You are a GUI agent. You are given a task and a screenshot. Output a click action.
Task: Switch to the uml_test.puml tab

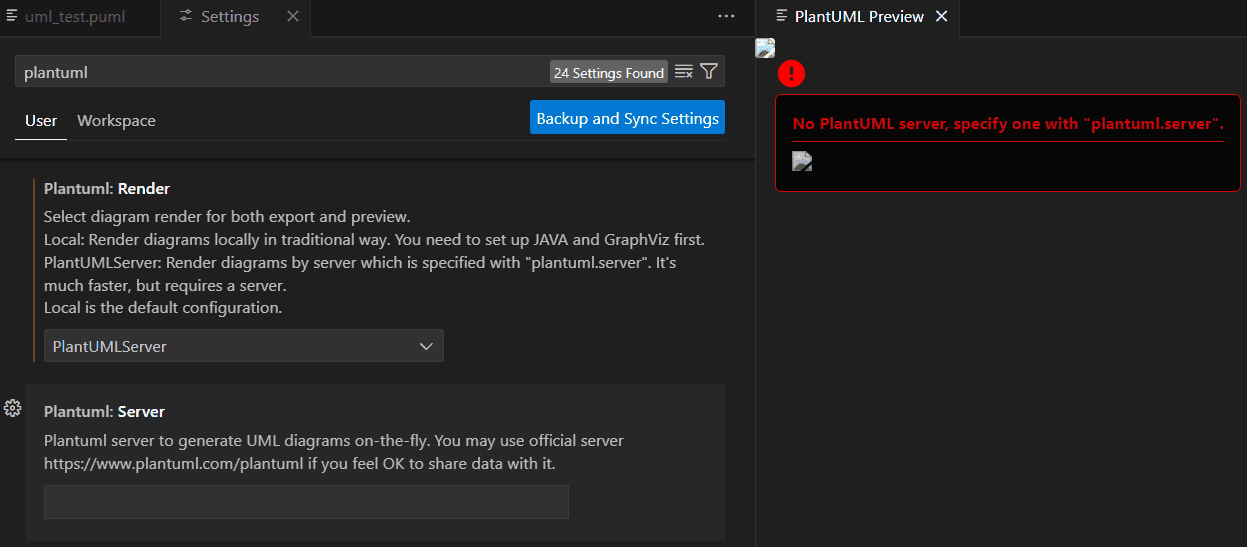(x=74, y=17)
